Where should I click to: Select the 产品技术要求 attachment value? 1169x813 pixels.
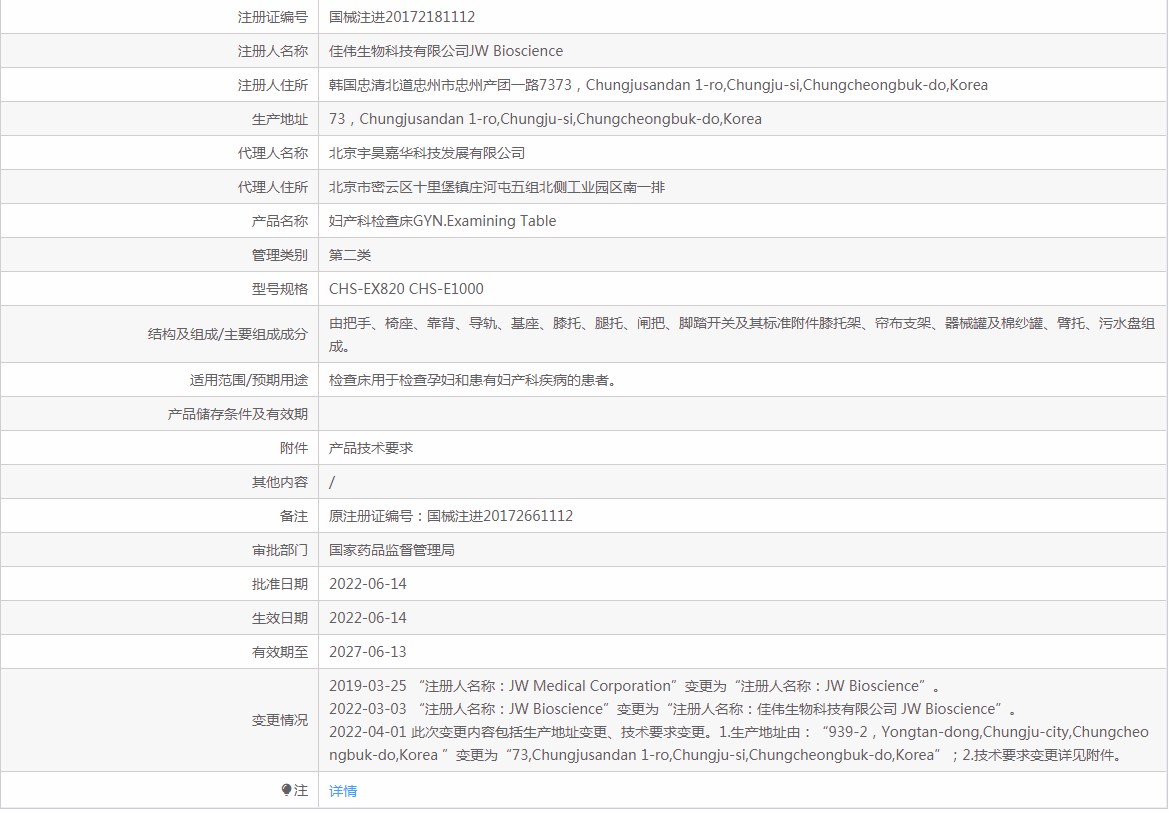[x=371, y=448]
